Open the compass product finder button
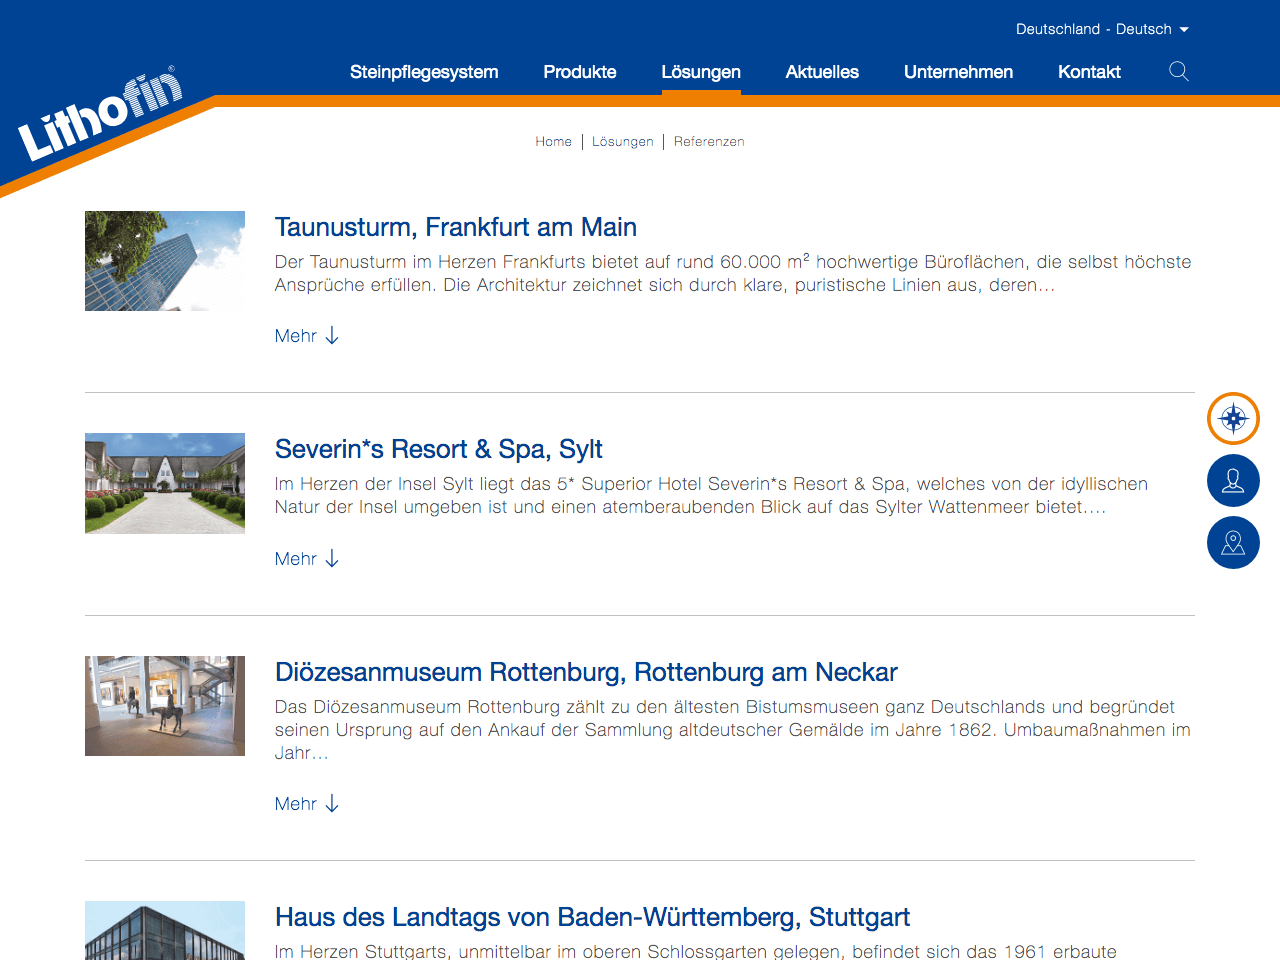This screenshot has height=960, width=1280. click(x=1233, y=418)
